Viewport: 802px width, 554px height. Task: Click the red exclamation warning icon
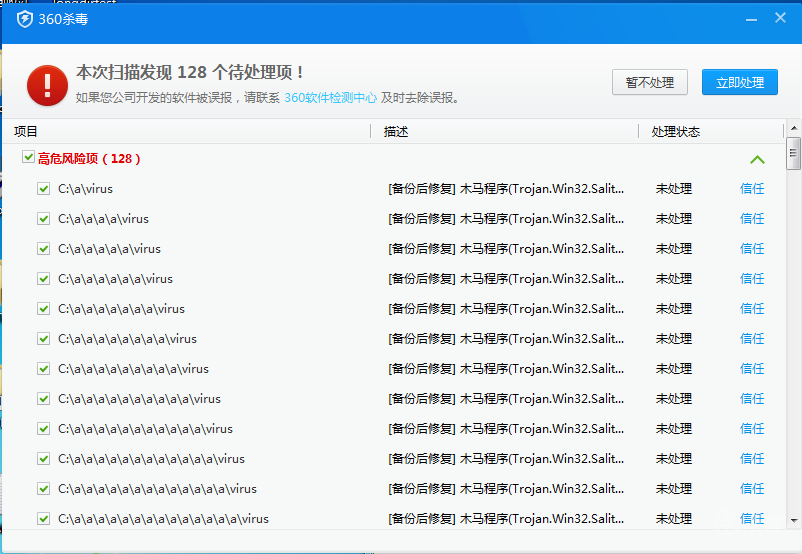coord(48,85)
